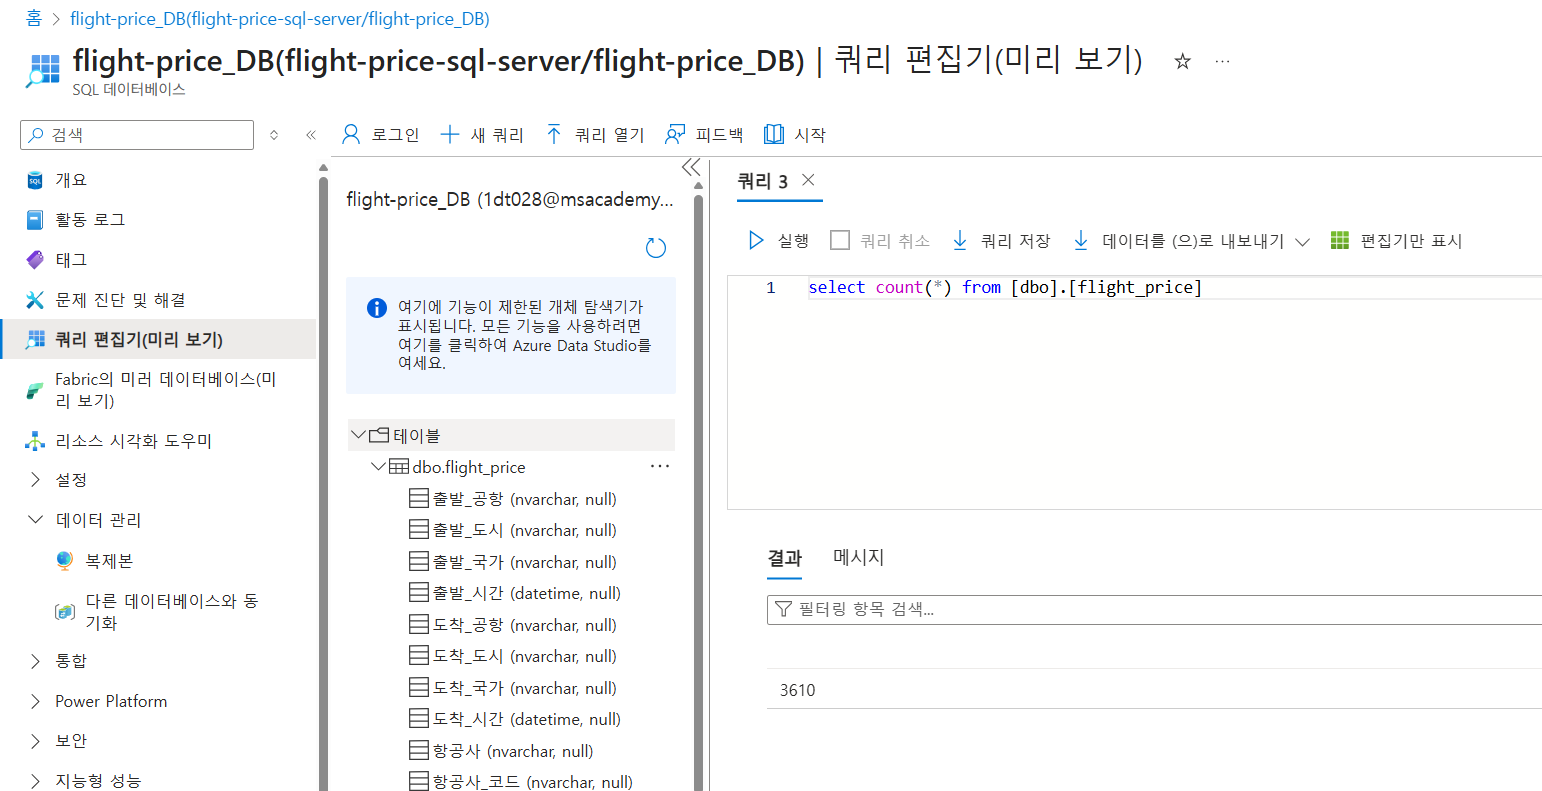Open the 데이터를 (으)로 내보내기 dropdown

(1191, 241)
